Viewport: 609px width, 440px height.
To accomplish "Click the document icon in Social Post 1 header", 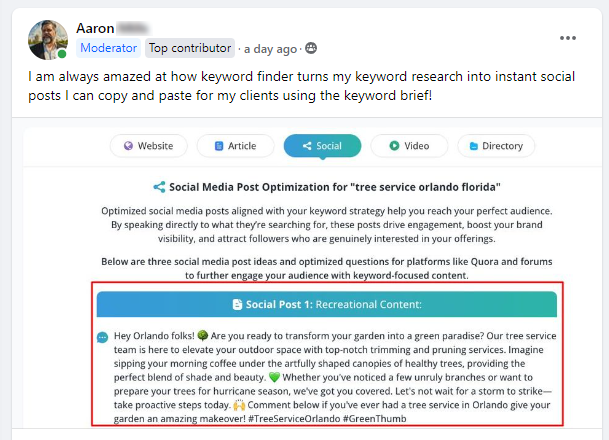I will point(236,303).
